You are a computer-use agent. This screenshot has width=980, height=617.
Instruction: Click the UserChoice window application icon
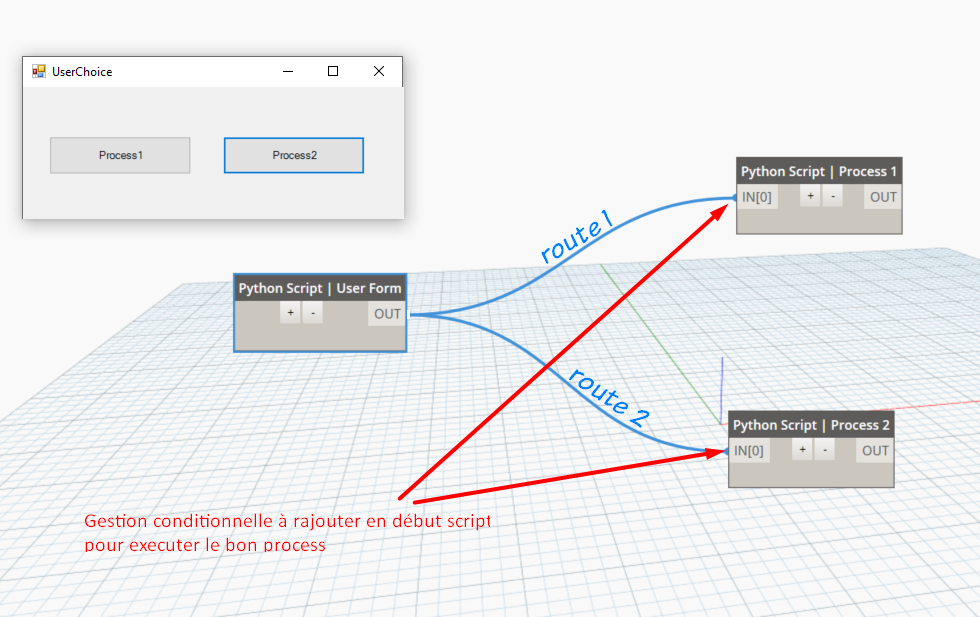tap(39, 71)
